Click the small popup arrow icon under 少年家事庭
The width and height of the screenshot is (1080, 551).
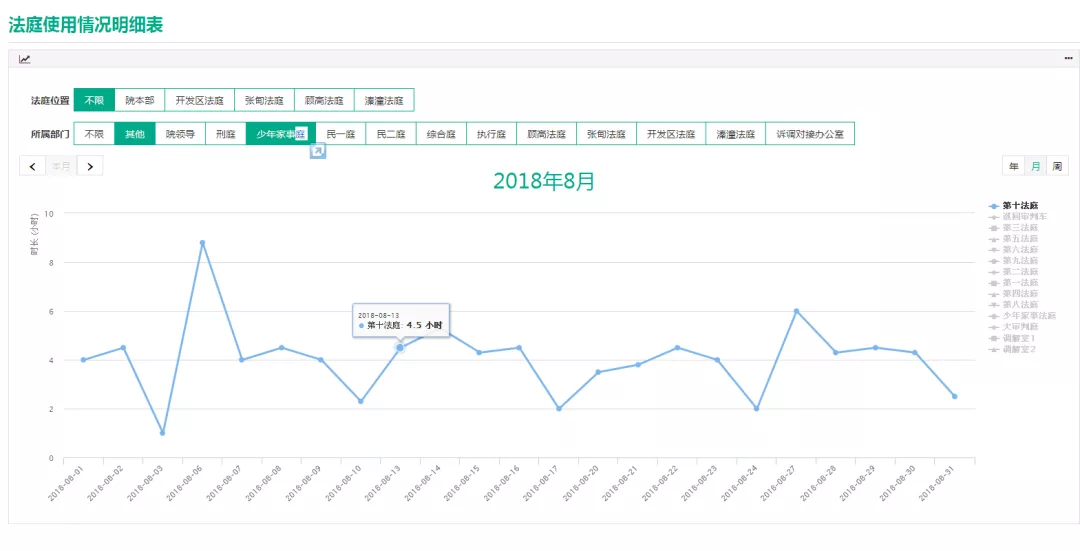point(318,151)
